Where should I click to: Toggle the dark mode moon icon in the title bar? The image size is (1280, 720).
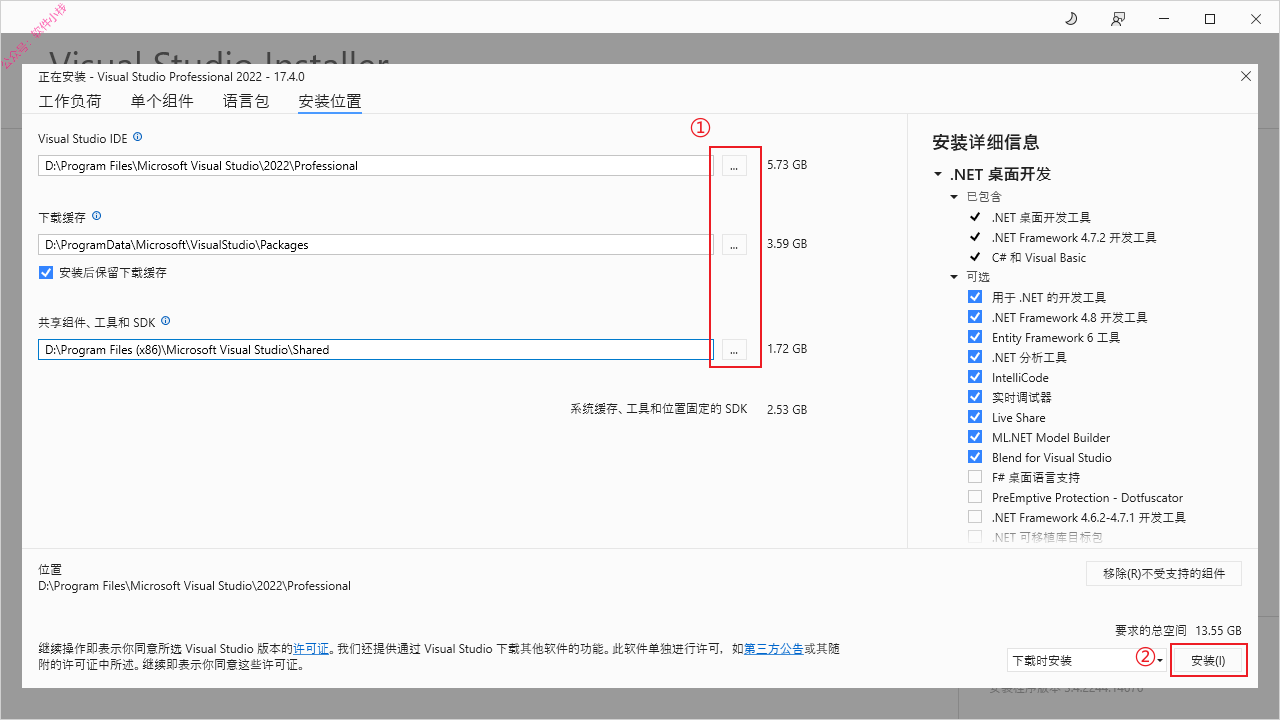(1071, 19)
